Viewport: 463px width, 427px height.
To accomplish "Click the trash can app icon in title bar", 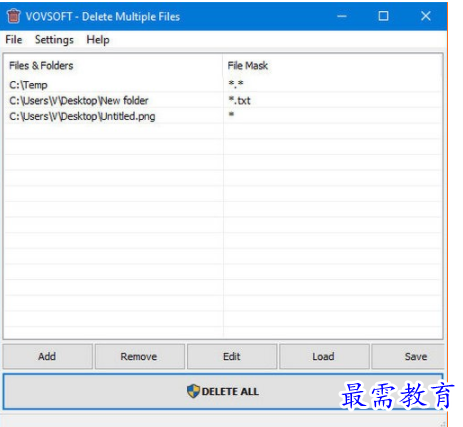I will [x=14, y=16].
